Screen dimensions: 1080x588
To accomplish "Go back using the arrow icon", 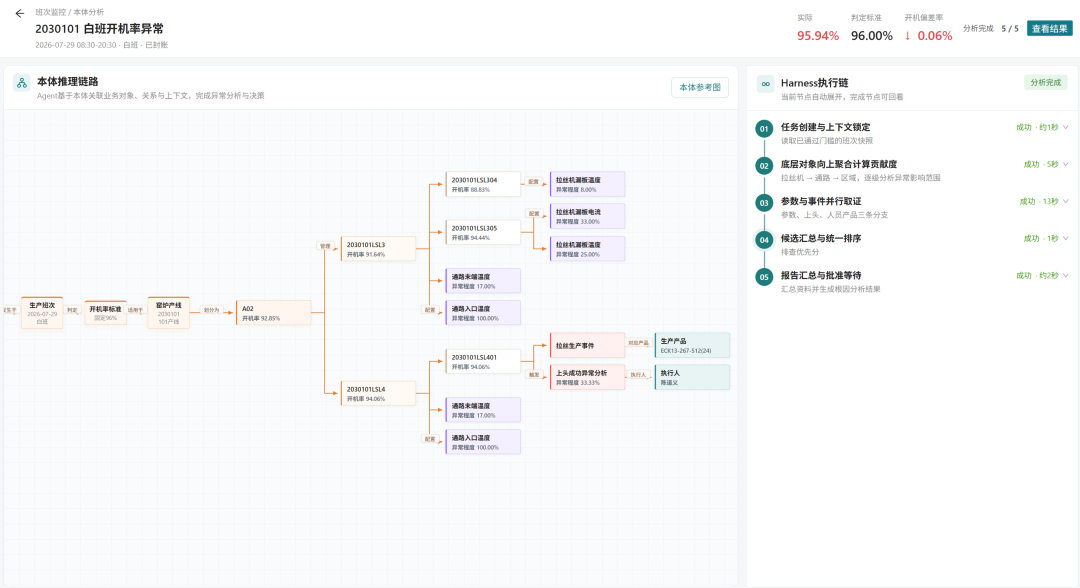I will click(19, 13).
